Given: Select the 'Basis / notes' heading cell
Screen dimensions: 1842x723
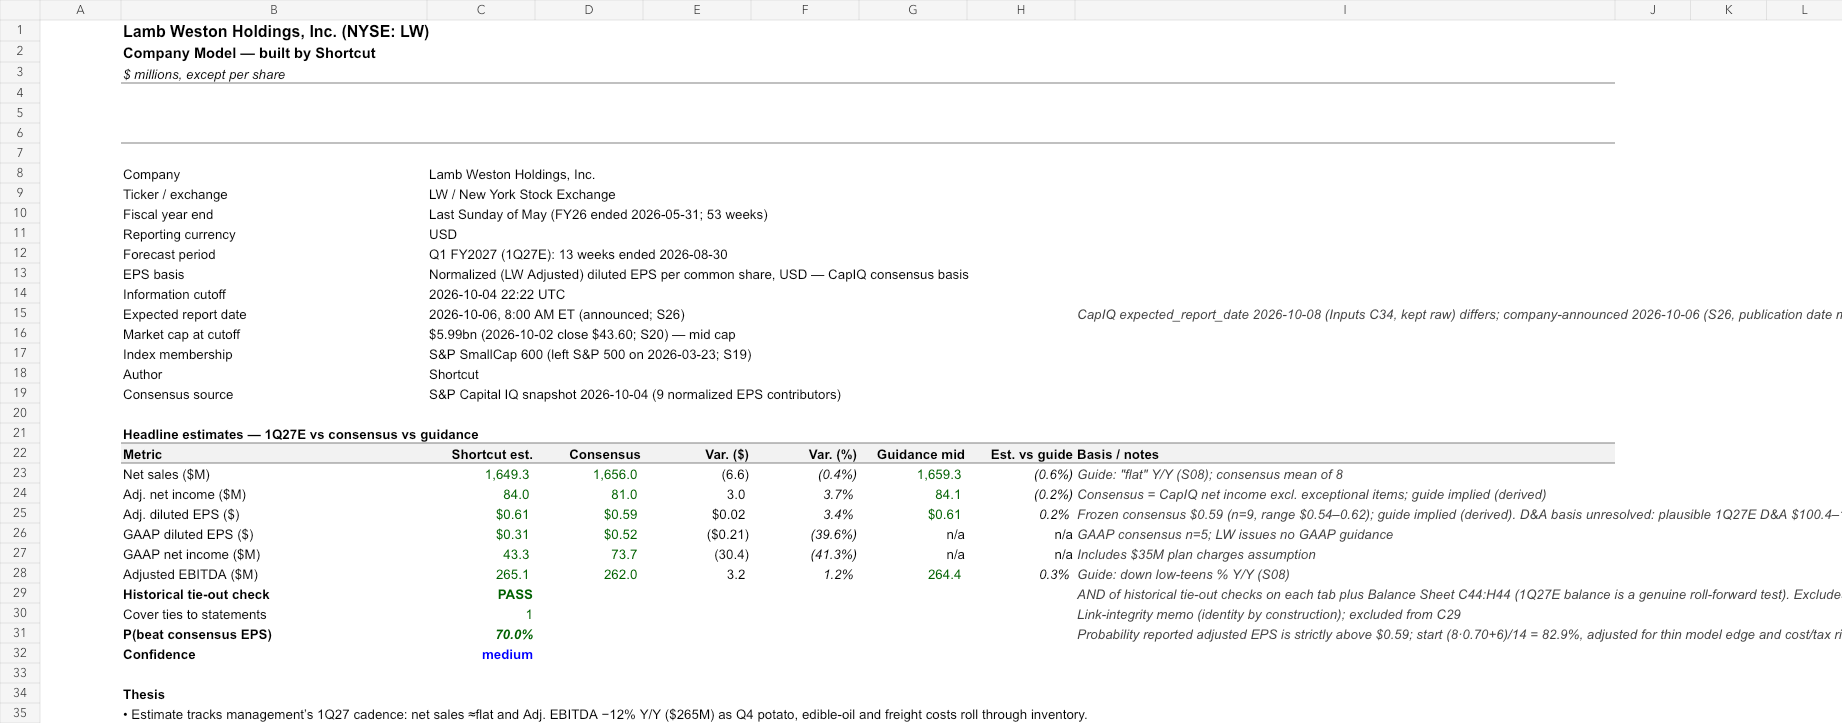Looking at the screenshot, I should pyautogui.click(x=1118, y=455).
